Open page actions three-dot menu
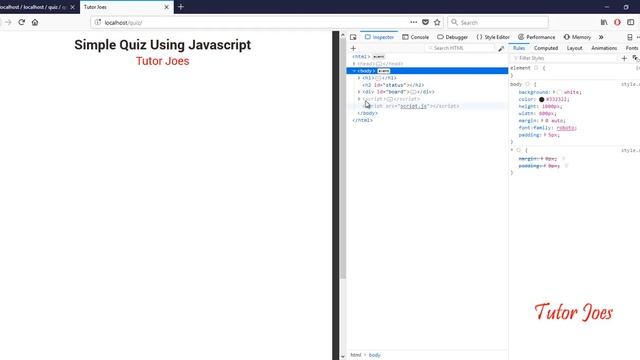The width and height of the screenshot is (640, 360). click(x=413, y=22)
